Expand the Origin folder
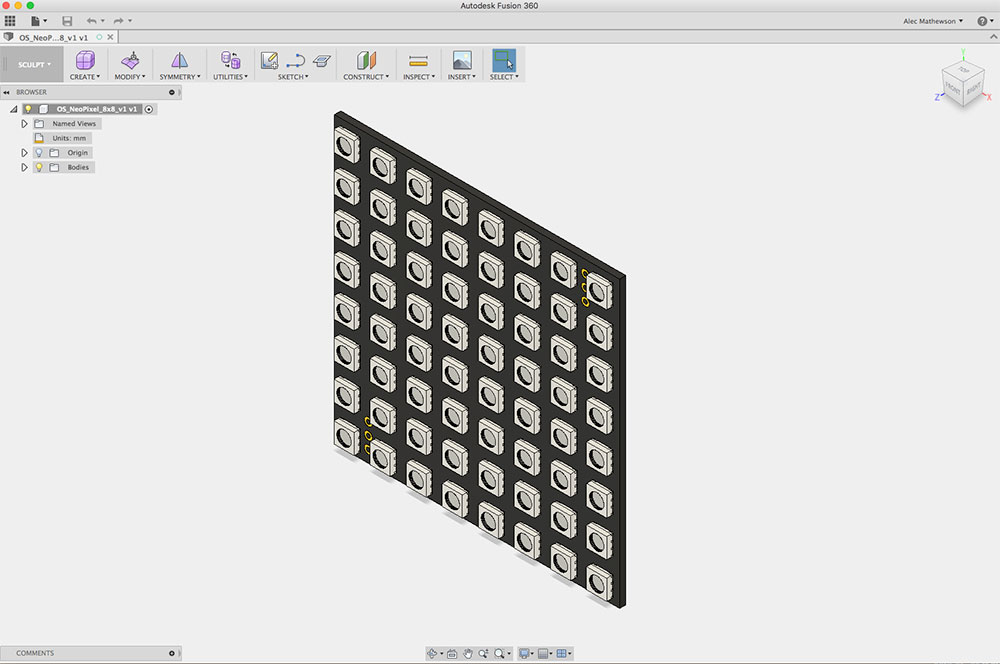1000x664 pixels. 24,152
